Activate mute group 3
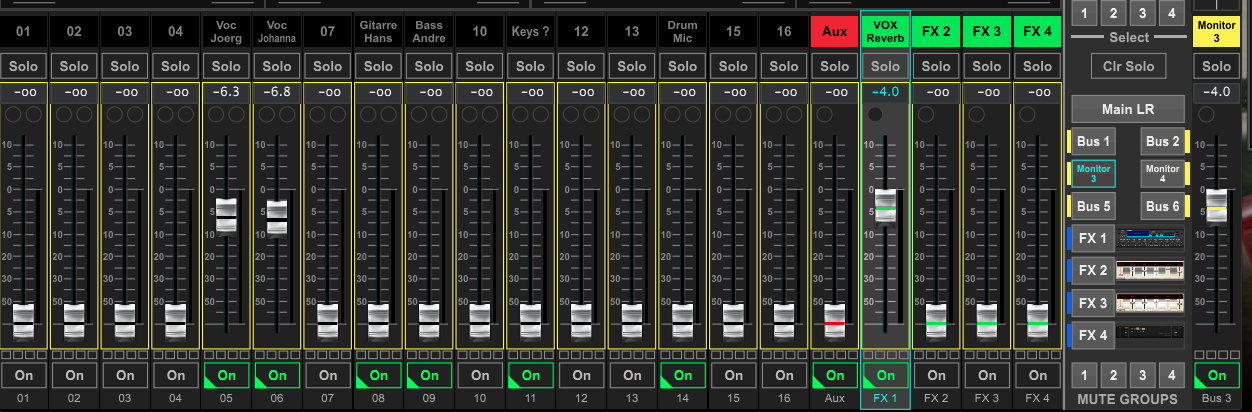Image resolution: width=1252 pixels, height=412 pixels. [1143, 376]
